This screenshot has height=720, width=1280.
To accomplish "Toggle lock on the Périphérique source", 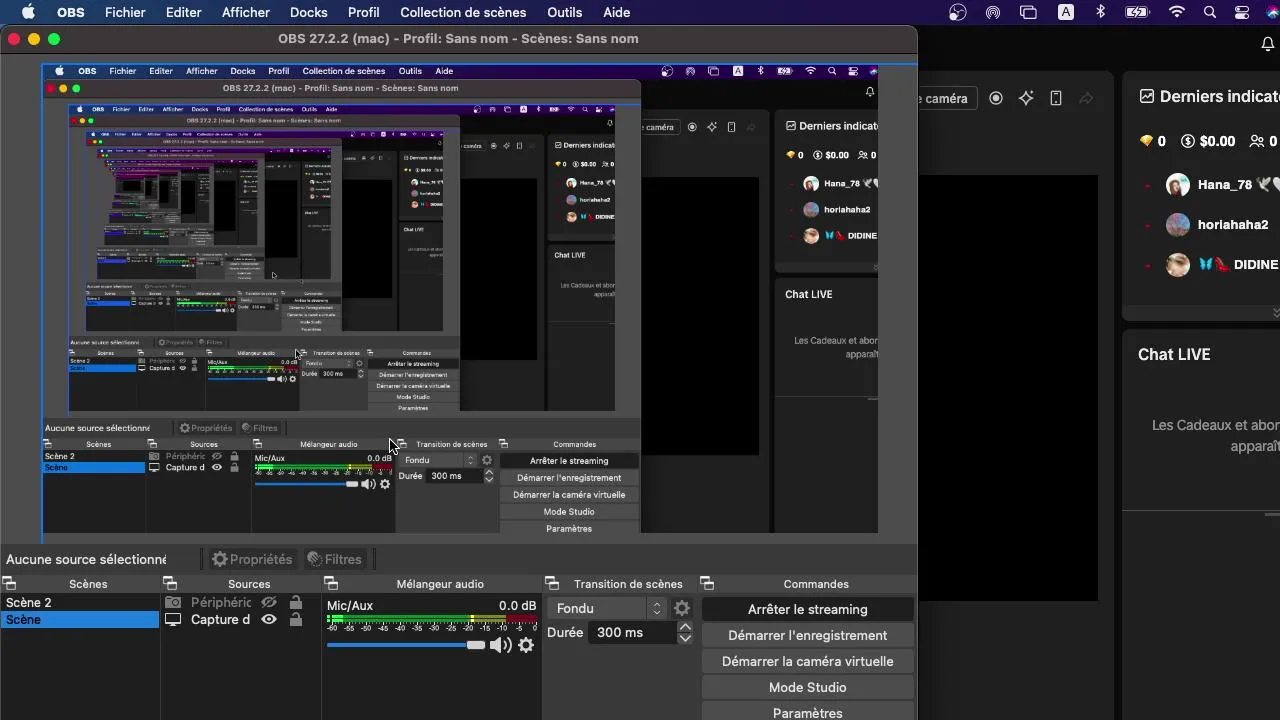I will [296, 603].
